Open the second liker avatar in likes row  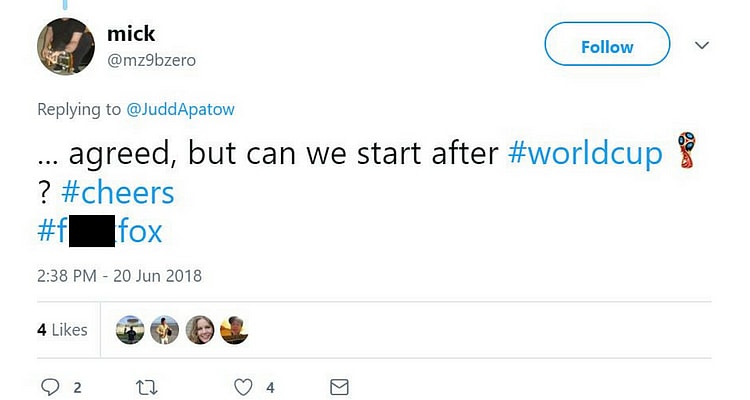166,330
